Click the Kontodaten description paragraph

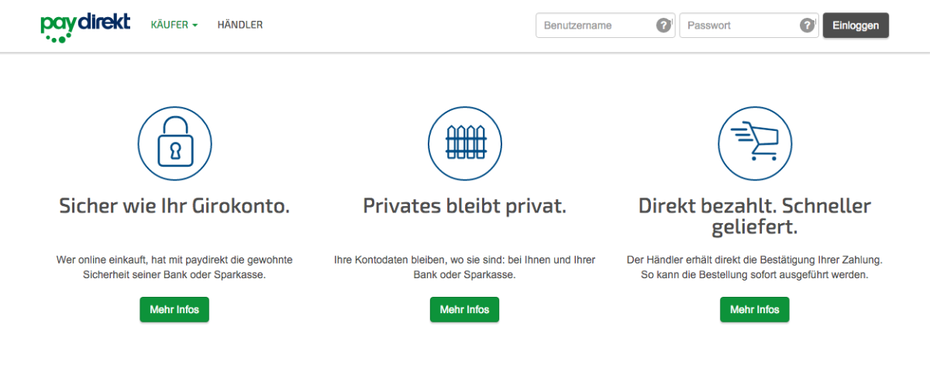tap(464, 268)
